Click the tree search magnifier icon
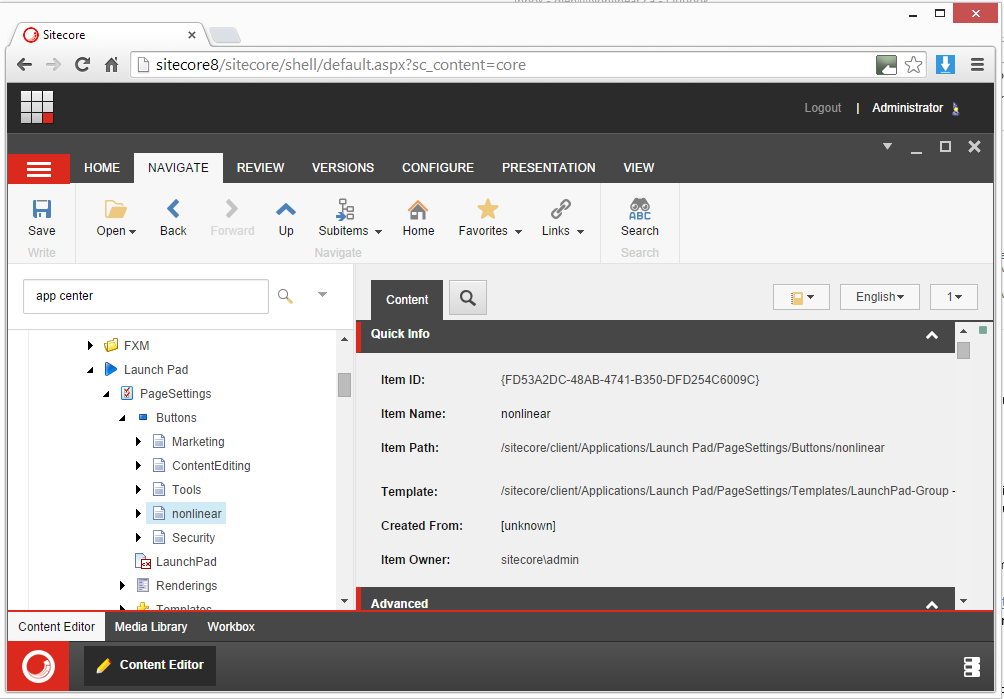 coord(285,296)
